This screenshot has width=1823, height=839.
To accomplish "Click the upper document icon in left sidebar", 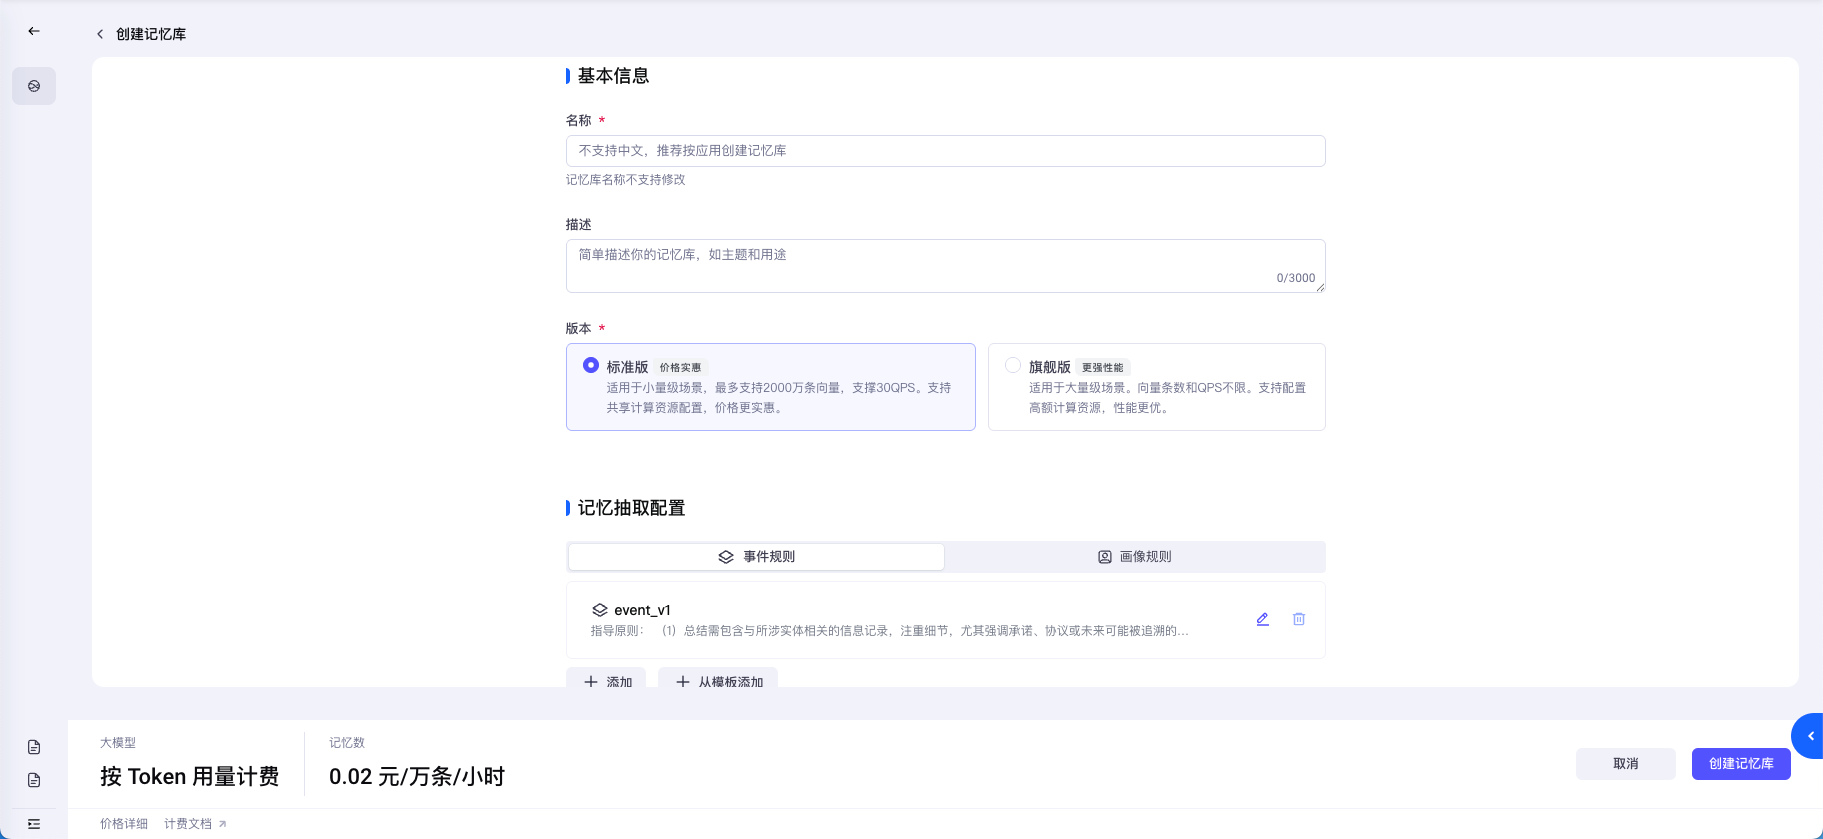I will pos(34,747).
